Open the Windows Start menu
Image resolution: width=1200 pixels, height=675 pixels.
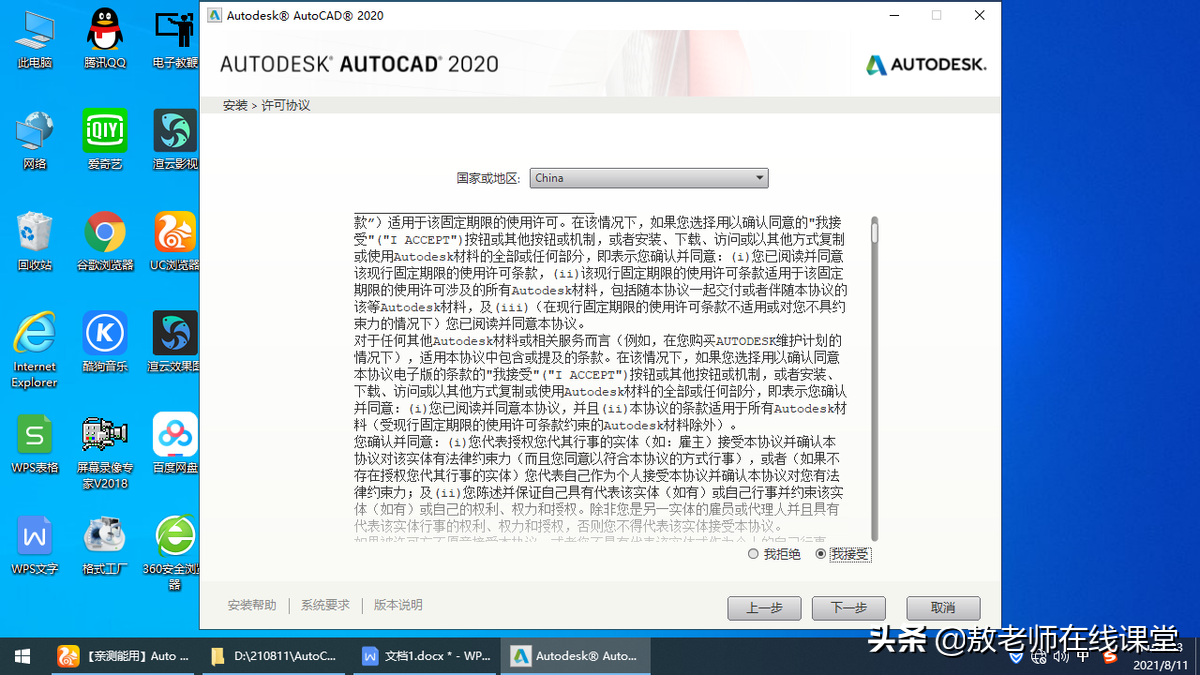pos(20,656)
